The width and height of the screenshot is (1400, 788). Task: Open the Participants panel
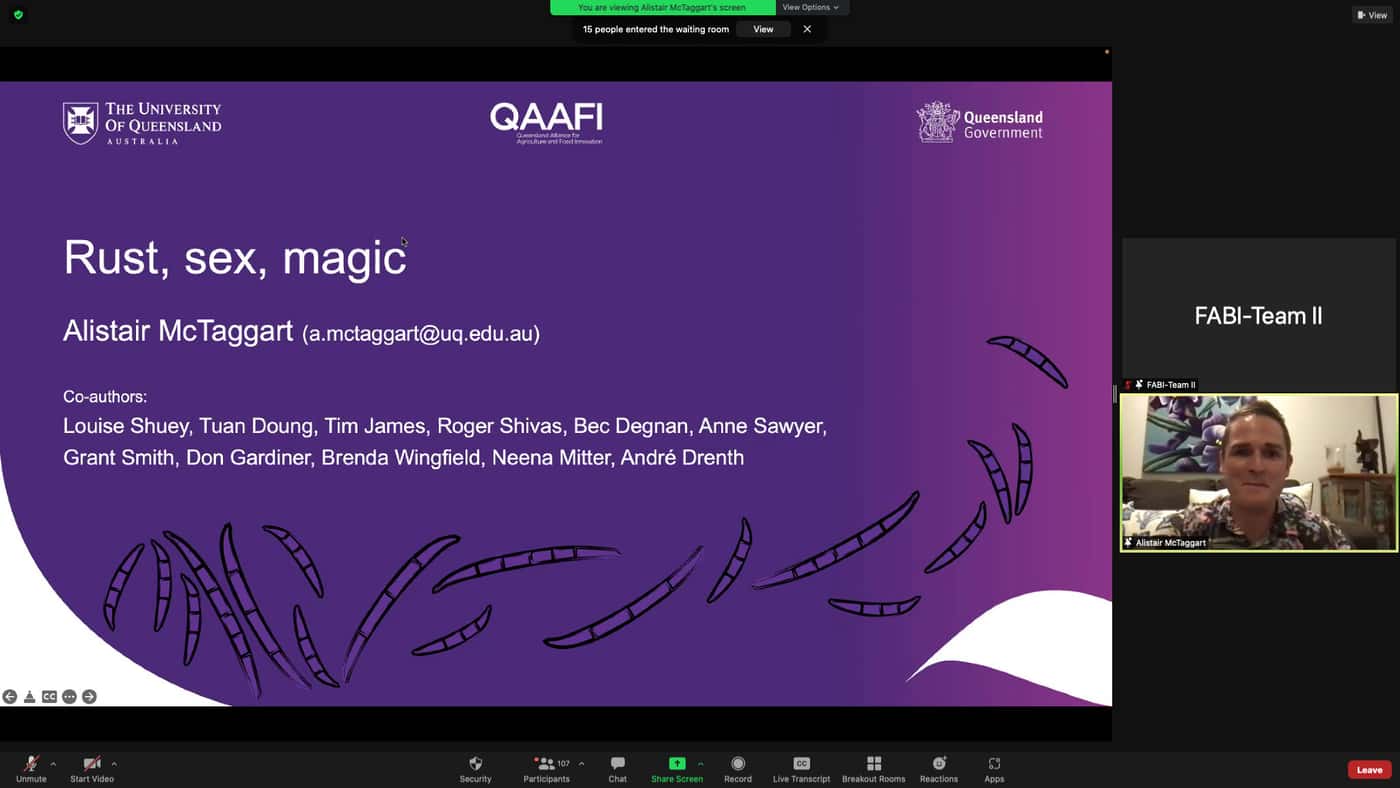546,769
